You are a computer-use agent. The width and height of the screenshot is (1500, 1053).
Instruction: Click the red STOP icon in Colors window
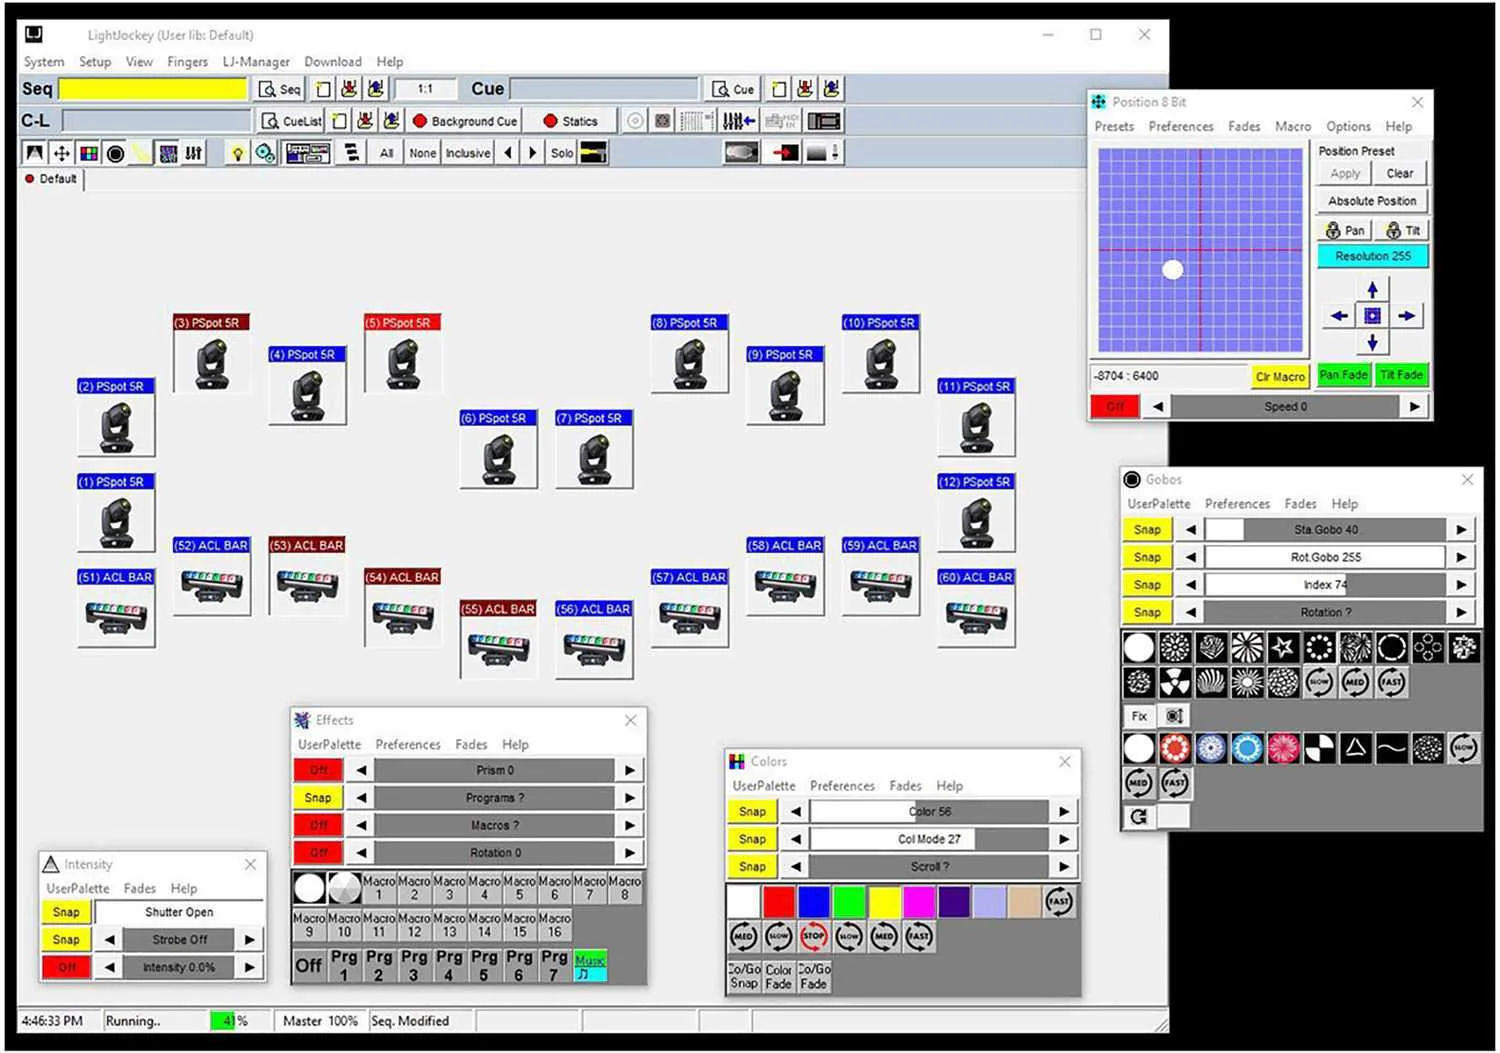(x=814, y=937)
